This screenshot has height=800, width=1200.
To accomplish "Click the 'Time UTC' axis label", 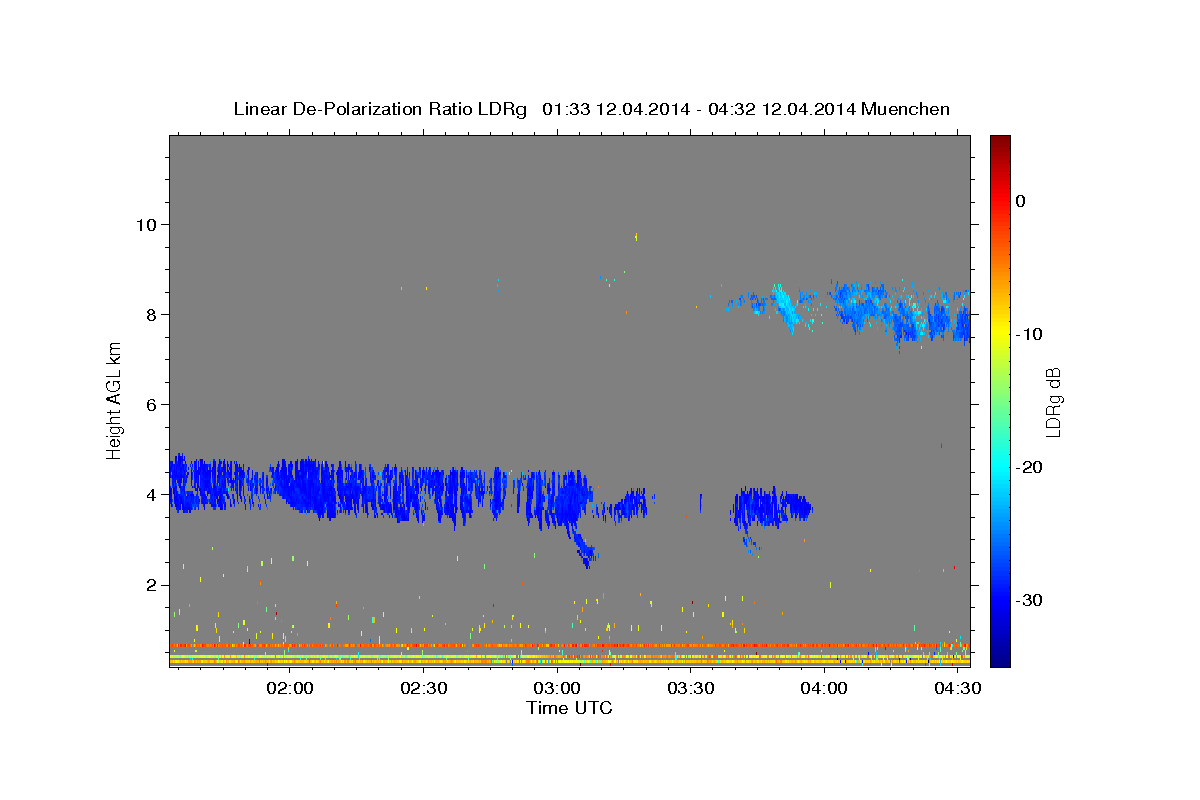I will tap(569, 708).
